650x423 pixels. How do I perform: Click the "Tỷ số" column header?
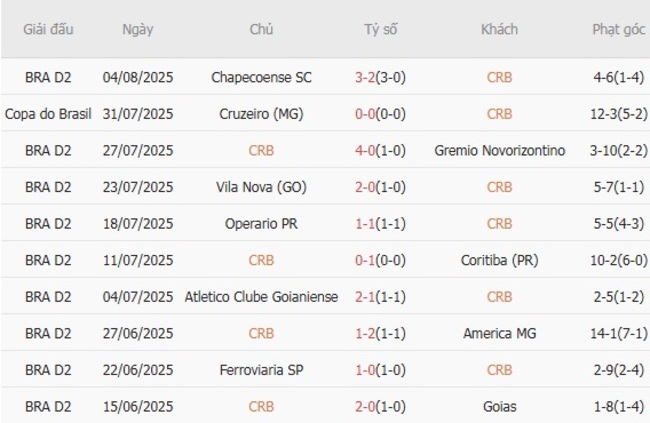tap(381, 30)
